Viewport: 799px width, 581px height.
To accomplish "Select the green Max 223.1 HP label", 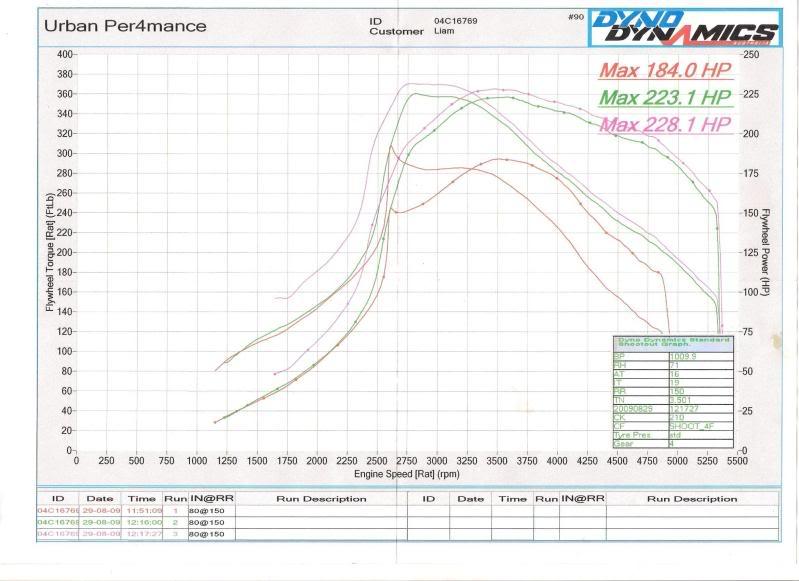I will point(666,97).
